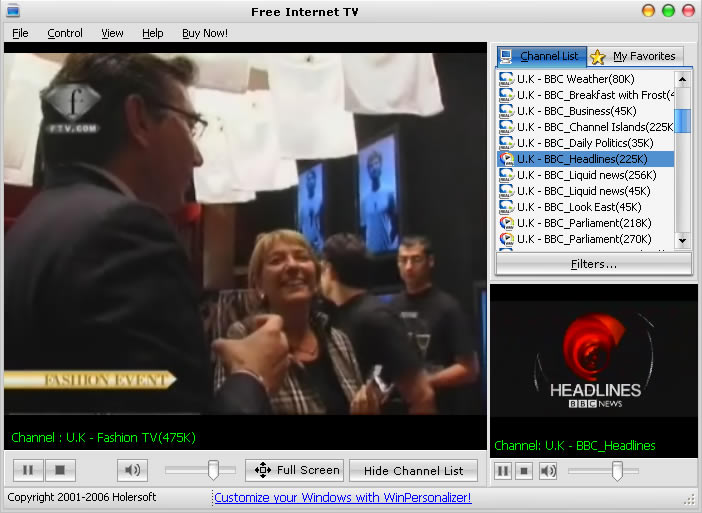Click the Real icon beside BBC_Business(45K)
Viewport: 702px width, 513px height.
pyautogui.click(x=506, y=111)
